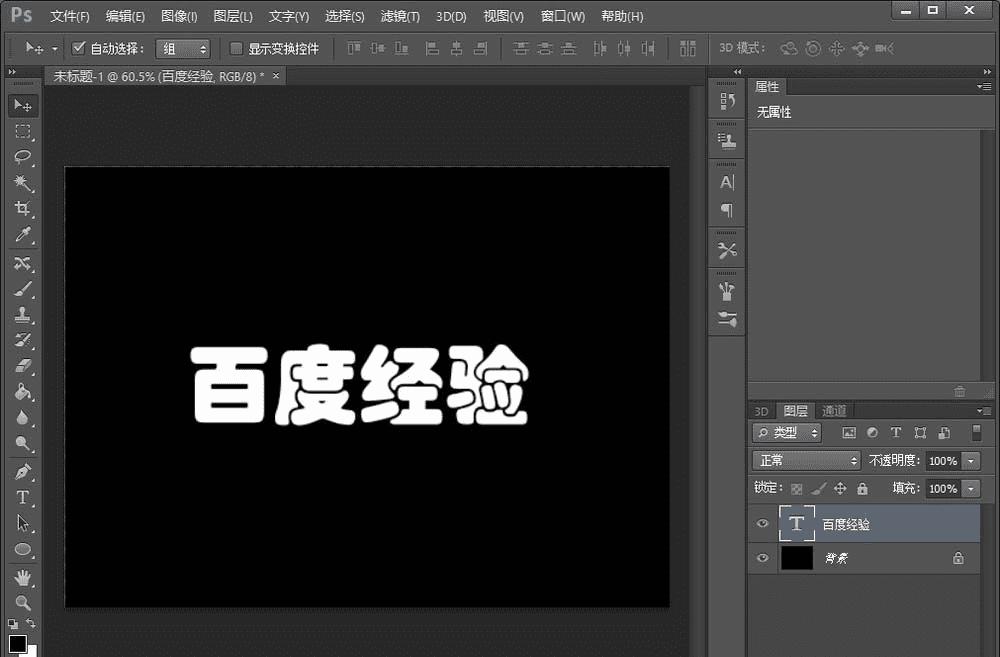Select the Eyedropper tool
This screenshot has width=1000, height=657.
click(x=23, y=235)
